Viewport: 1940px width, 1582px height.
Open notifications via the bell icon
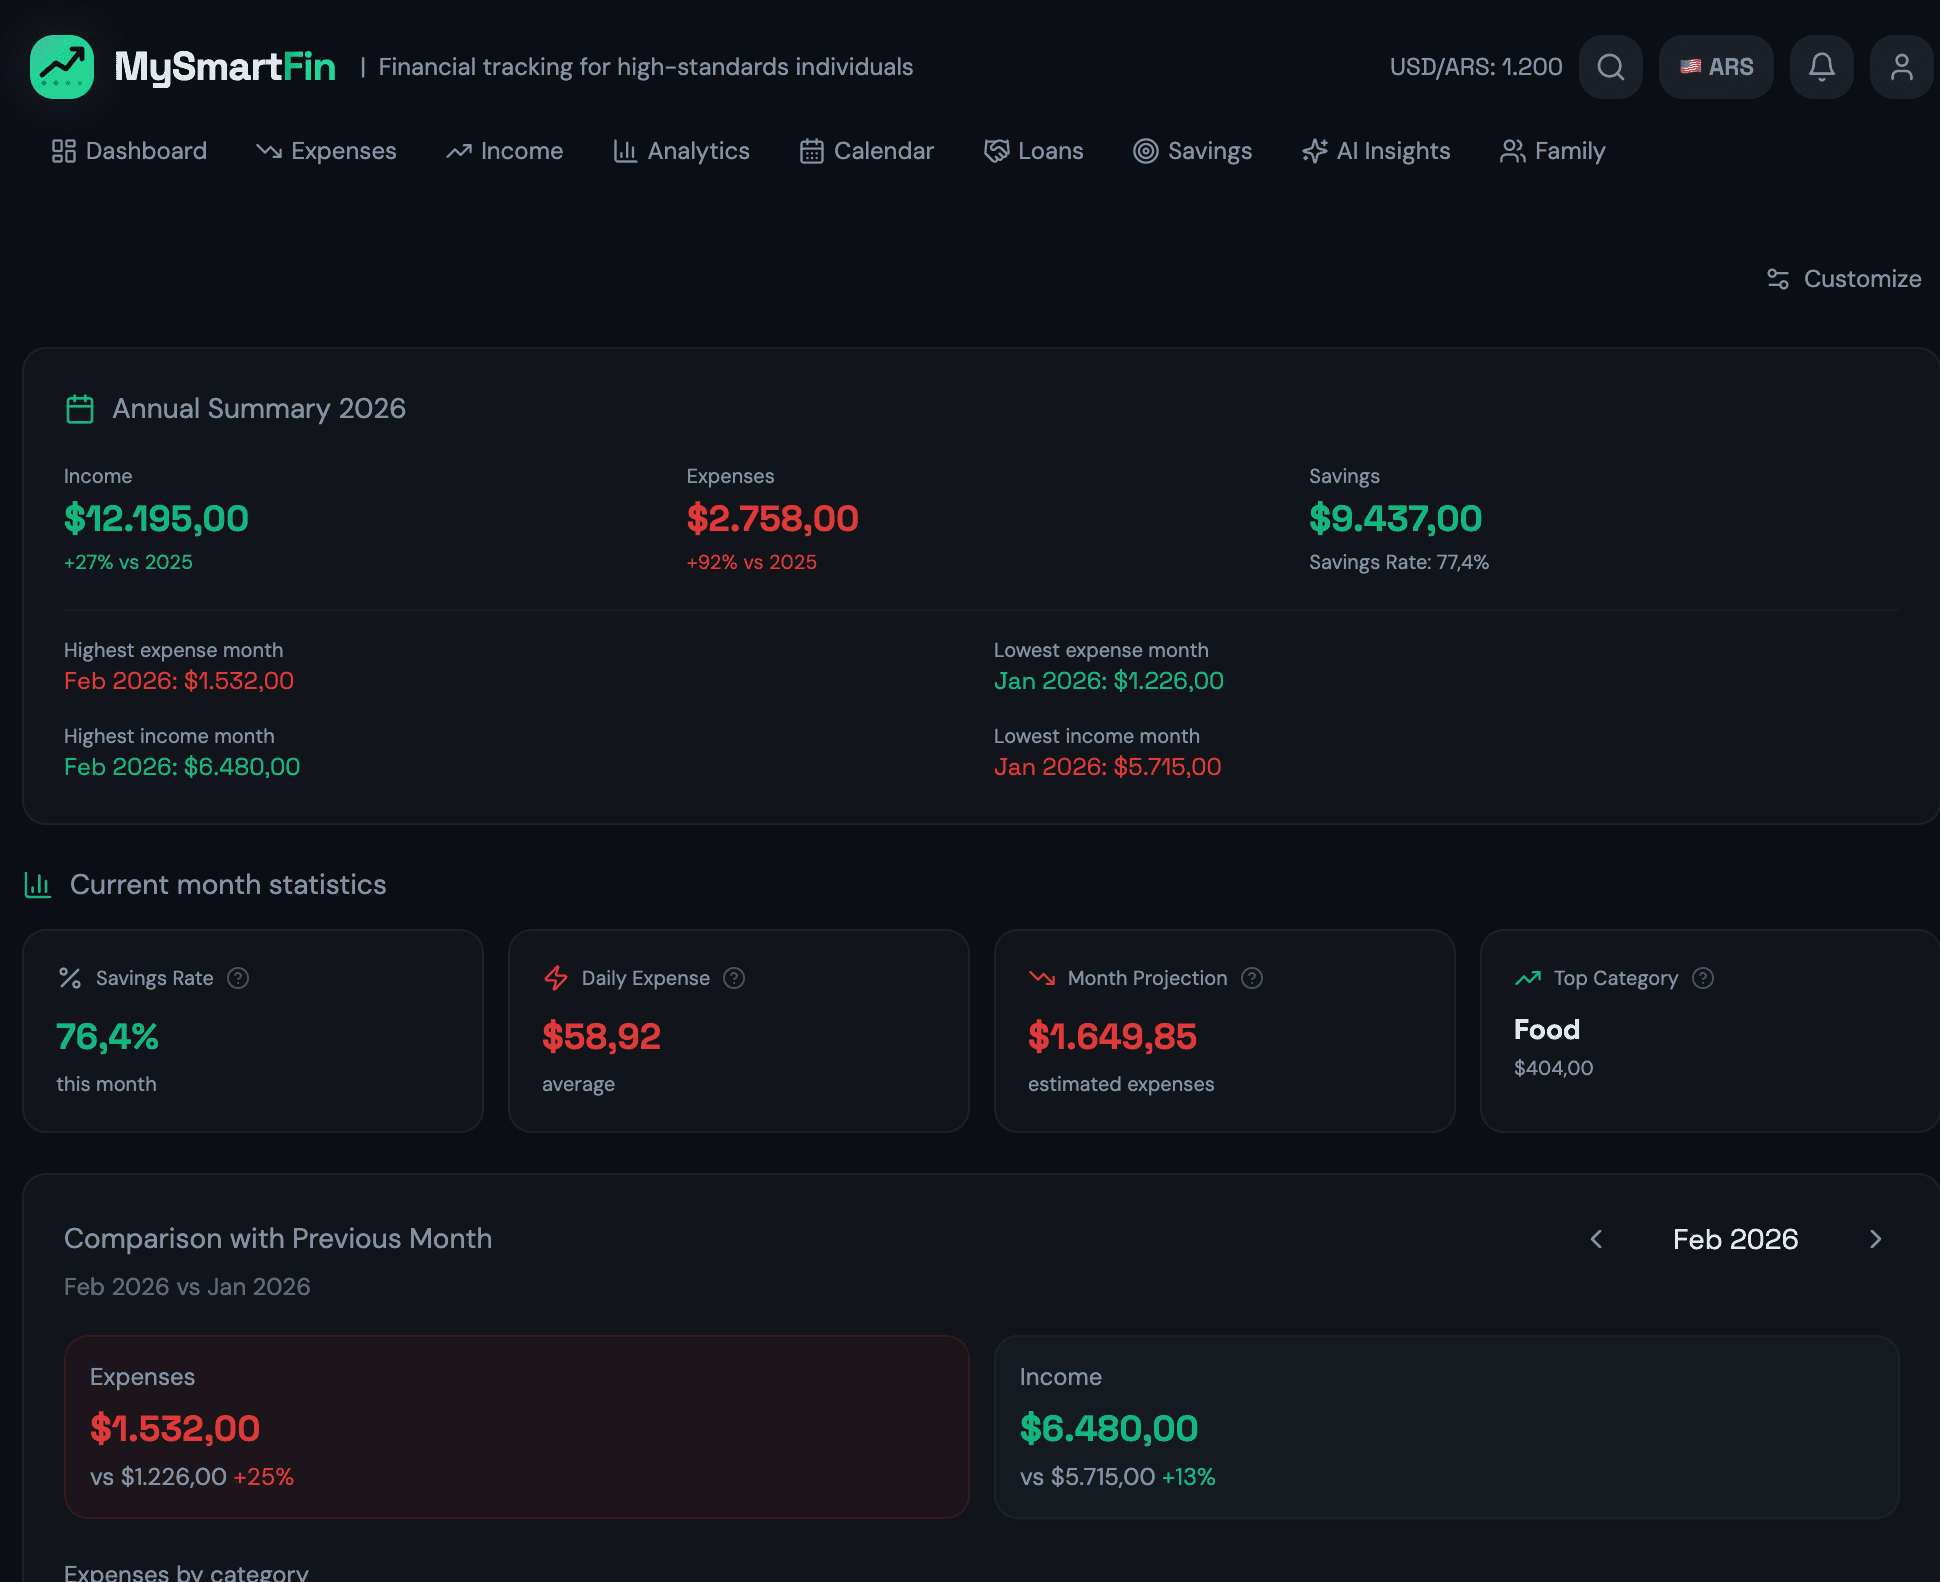coord(1821,67)
